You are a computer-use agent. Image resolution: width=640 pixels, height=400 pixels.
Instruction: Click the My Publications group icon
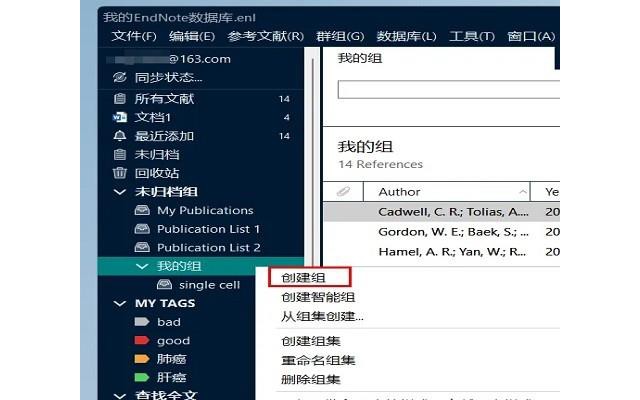[x=142, y=210]
